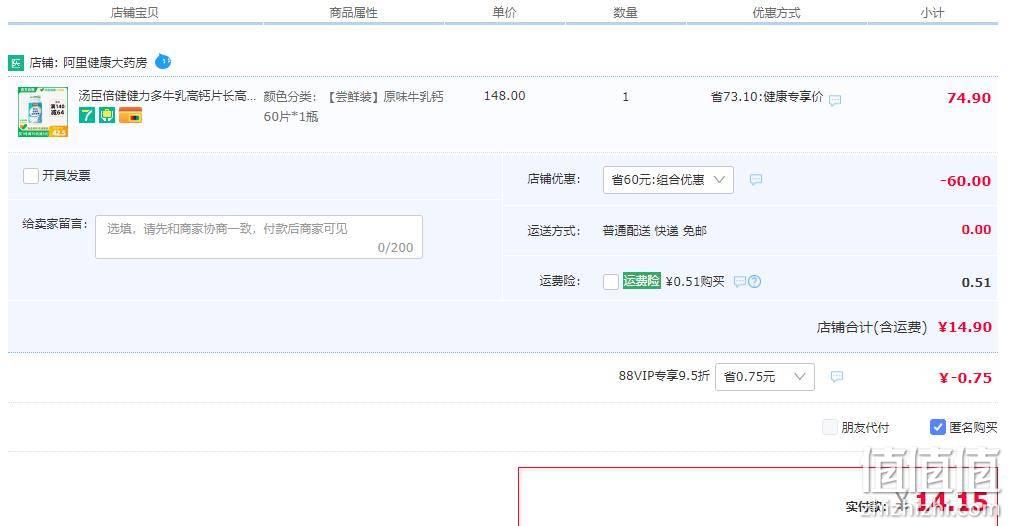Click the 0.00 shipping fee amount
The width and height of the screenshot is (1010, 526).
[976, 230]
